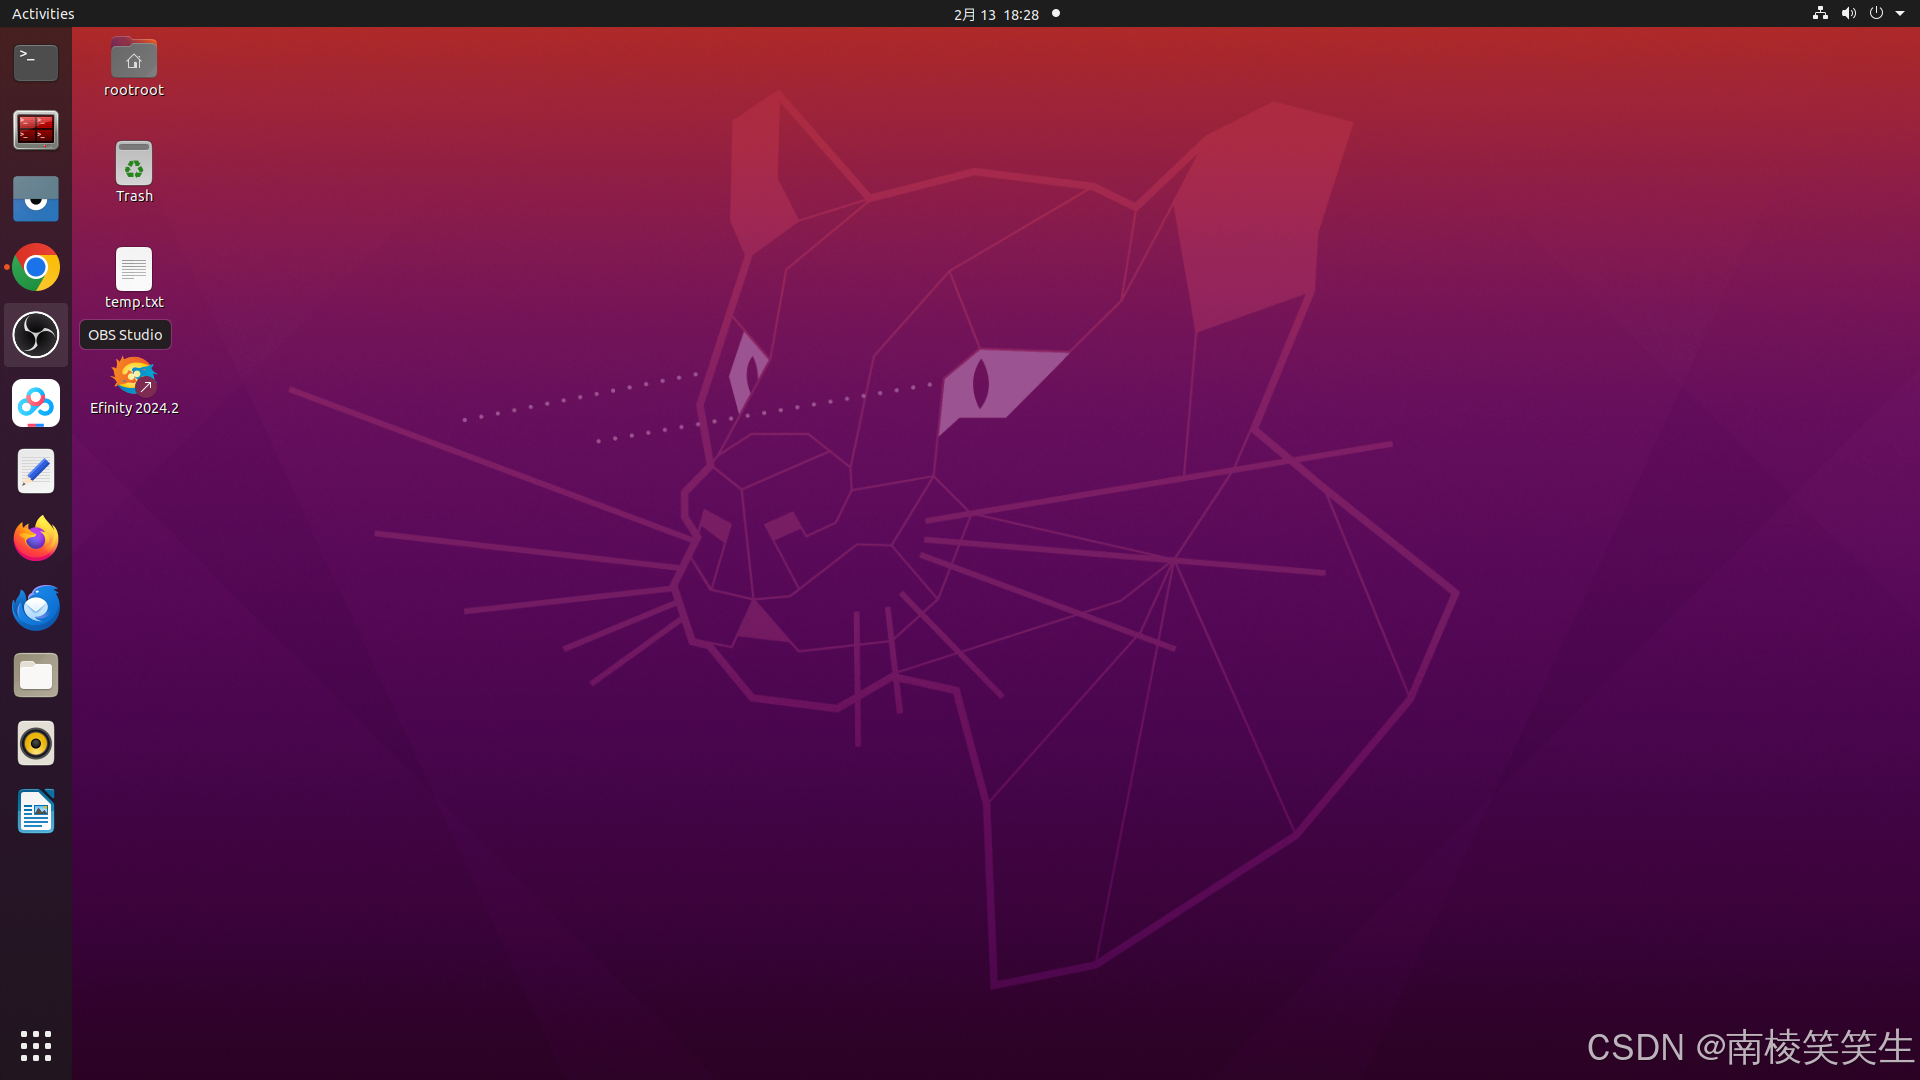Launch Terminator from the dock
Viewport: 1920px width, 1080px height.
(x=36, y=130)
